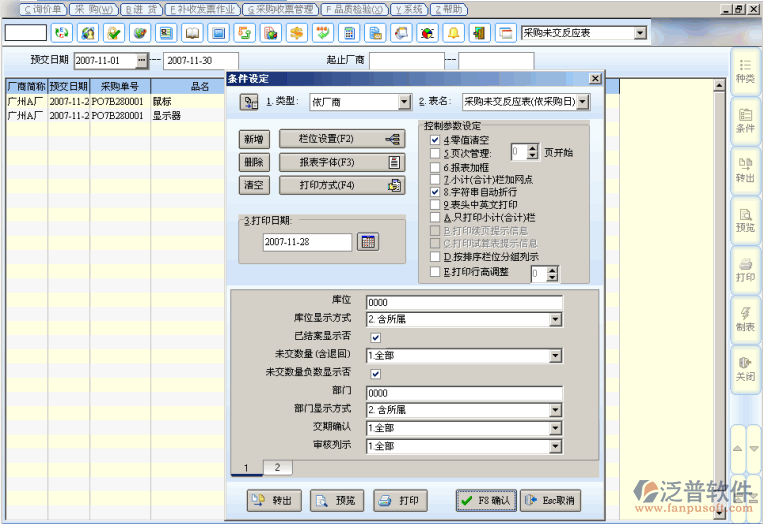
Task: Click the 制表 sidebar icon
Action: [x=745, y=317]
